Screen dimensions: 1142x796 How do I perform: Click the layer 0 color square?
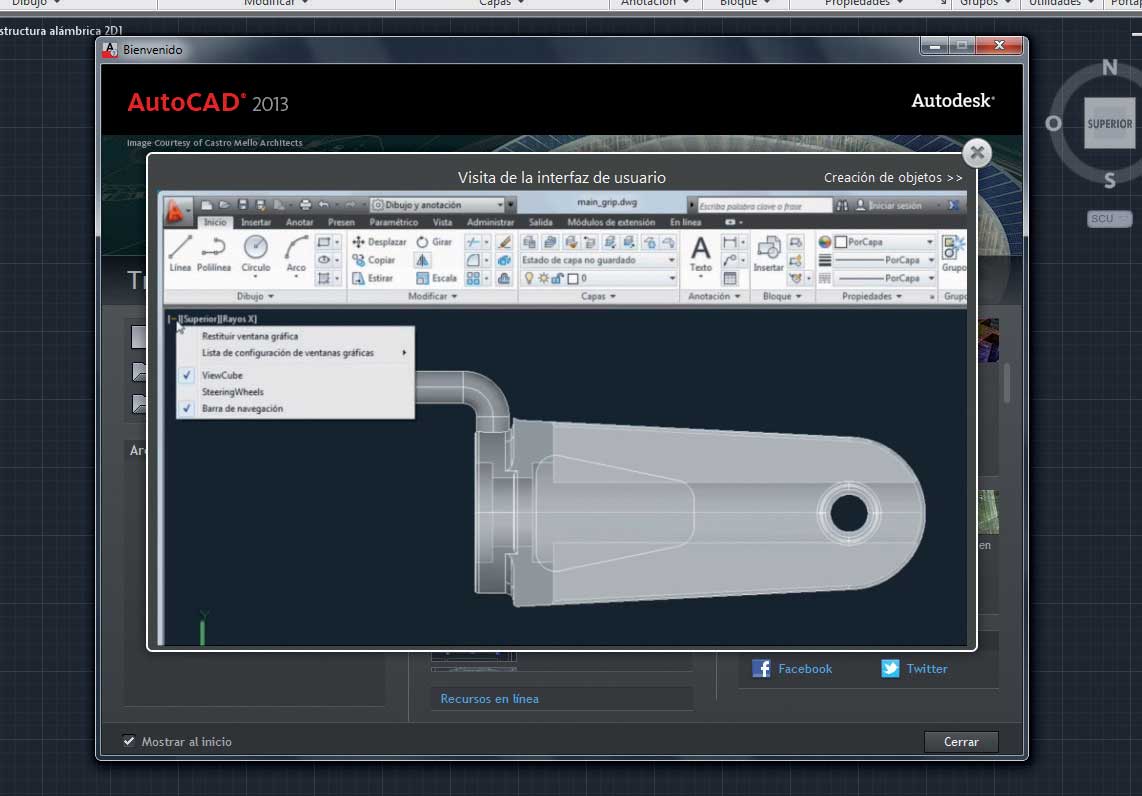click(573, 278)
